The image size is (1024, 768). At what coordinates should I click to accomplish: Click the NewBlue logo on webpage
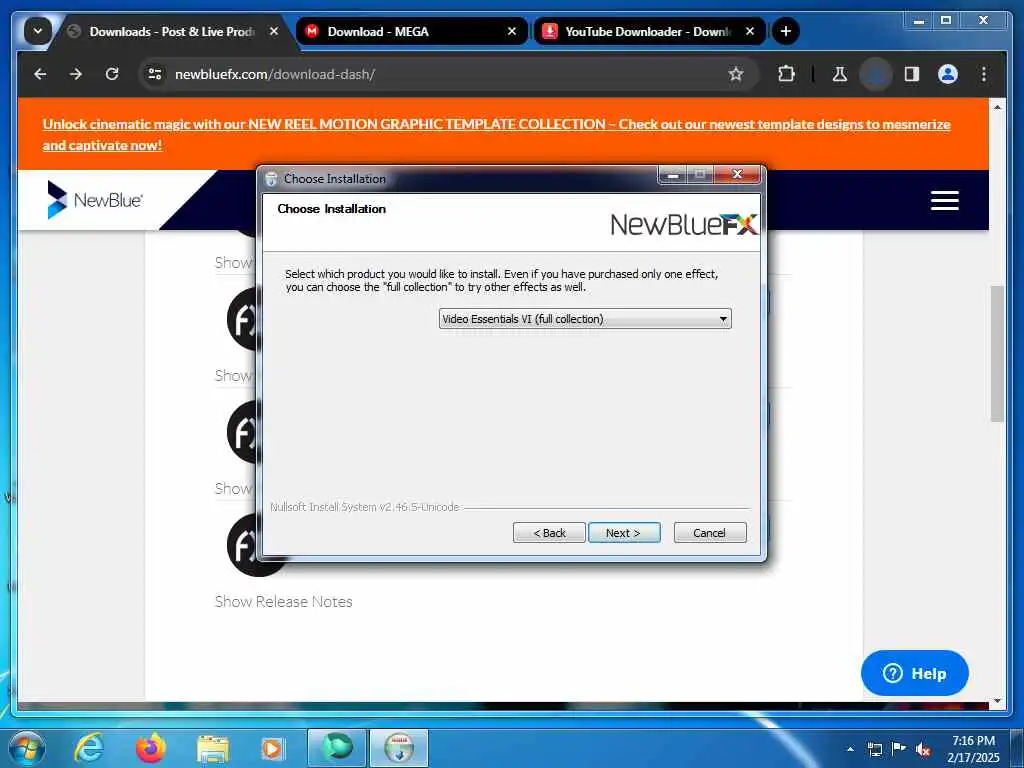(x=95, y=200)
